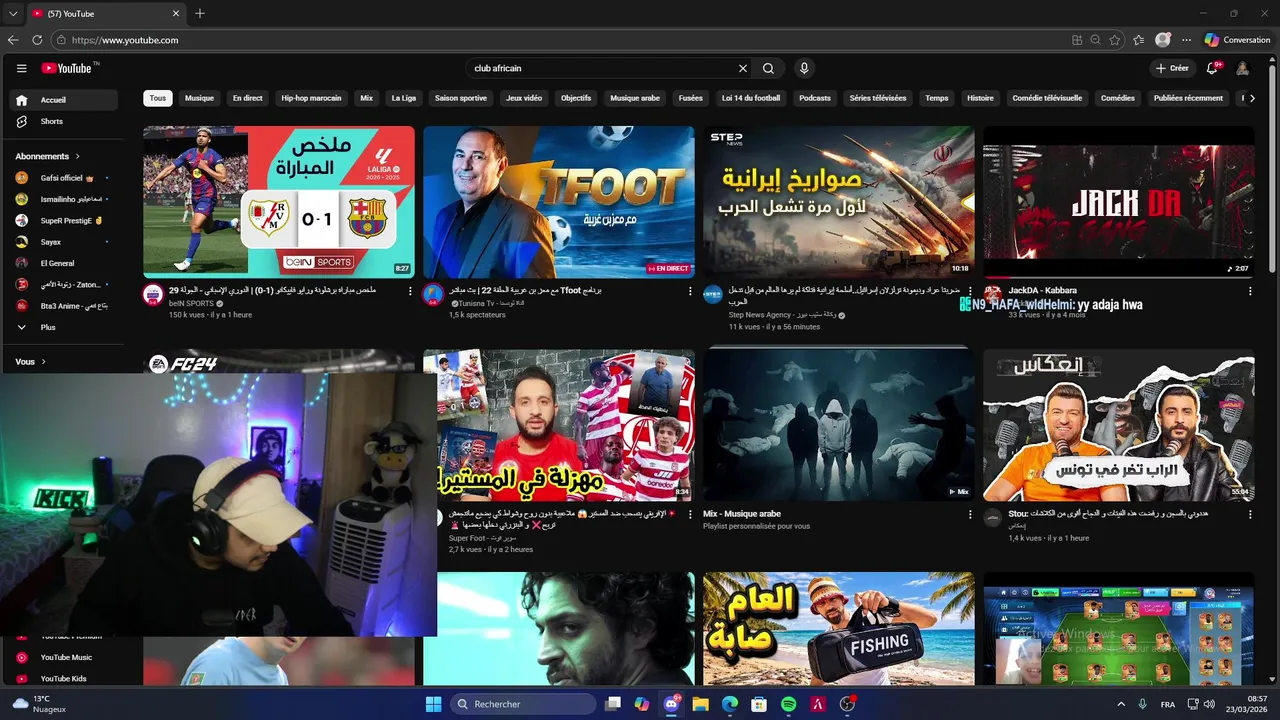Open the browser tab list dropdown
1280x720 pixels.
click(x=12, y=13)
